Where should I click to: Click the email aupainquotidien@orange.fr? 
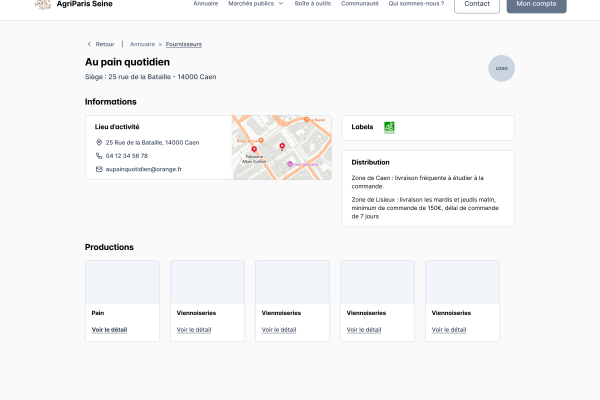(143, 169)
